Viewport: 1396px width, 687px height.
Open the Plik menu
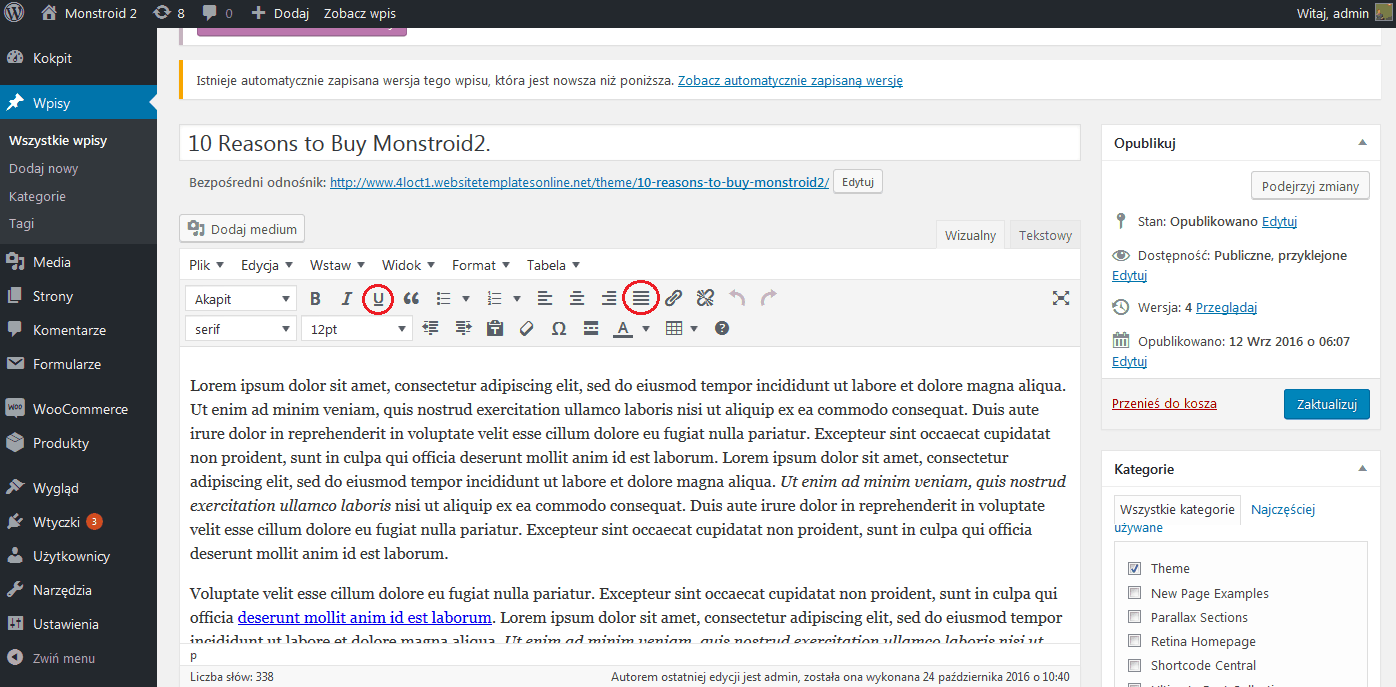point(206,265)
